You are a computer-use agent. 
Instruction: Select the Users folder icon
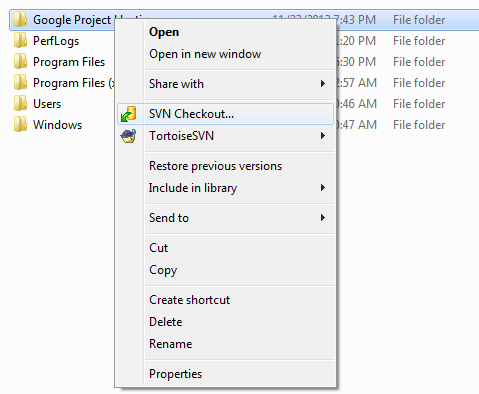(20, 104)
